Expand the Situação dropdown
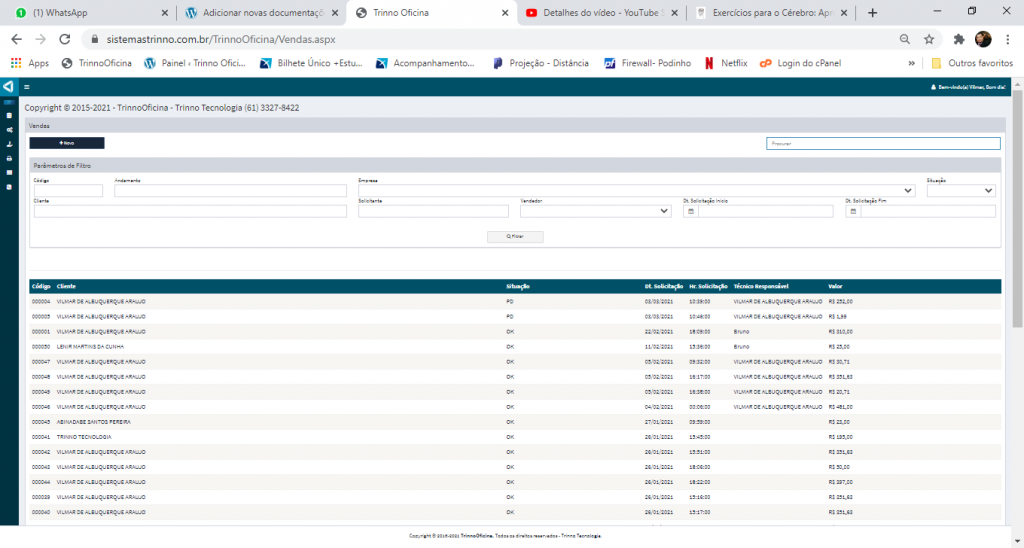This screenshot has height=548, width=1024. (988, 191)
